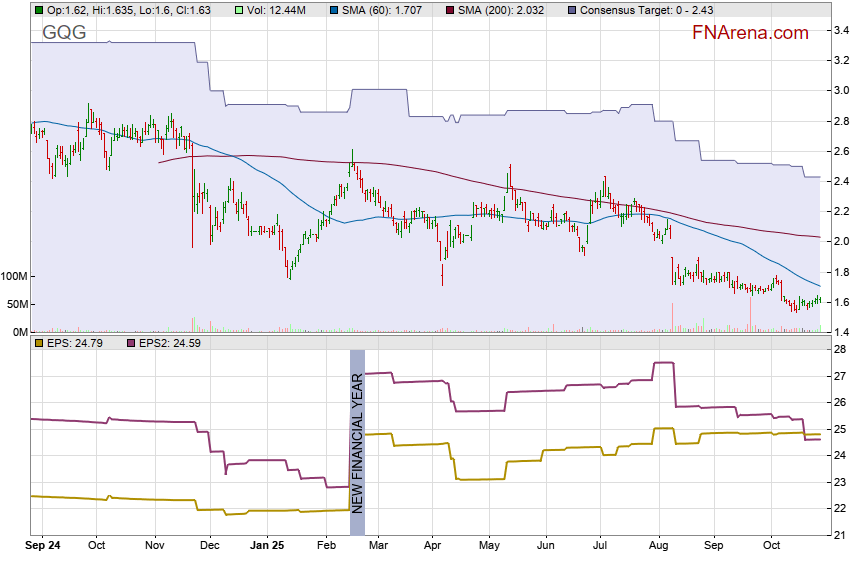The height and width of the screenshot is (566, 859).
Task: Click the 100M volume axis label
Action: [14, 276]
